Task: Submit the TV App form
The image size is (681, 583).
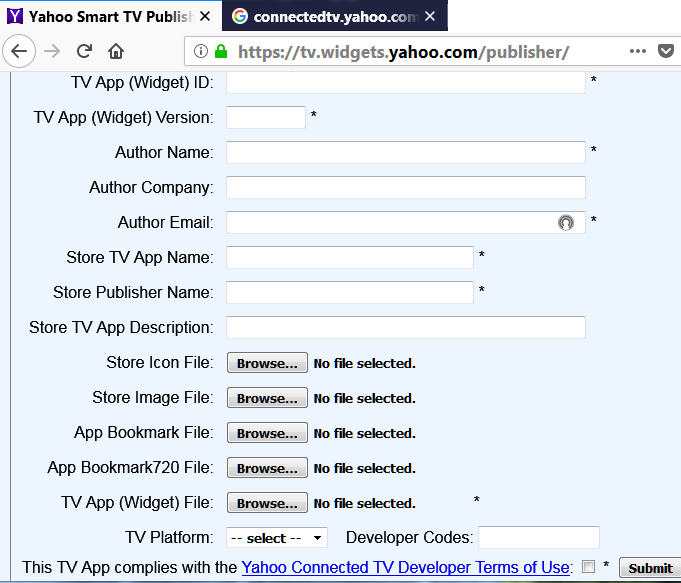Action: (650, 568)
